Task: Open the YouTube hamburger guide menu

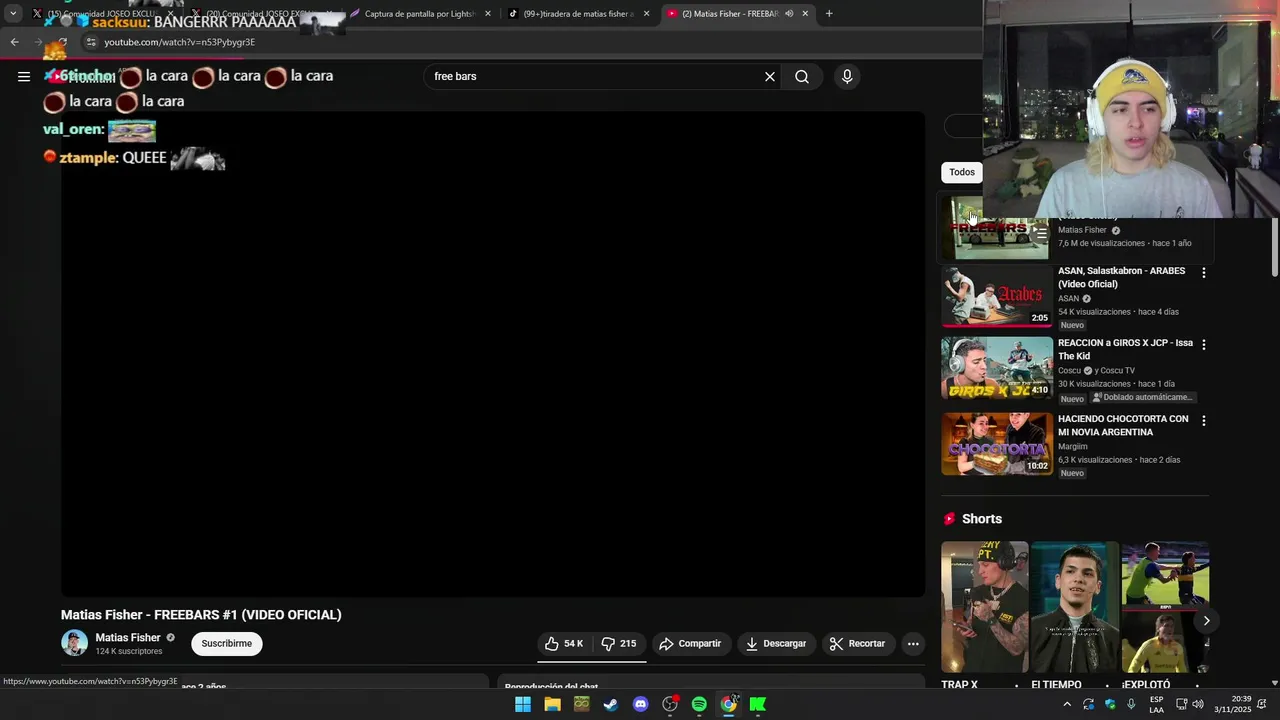Action: 24,76
